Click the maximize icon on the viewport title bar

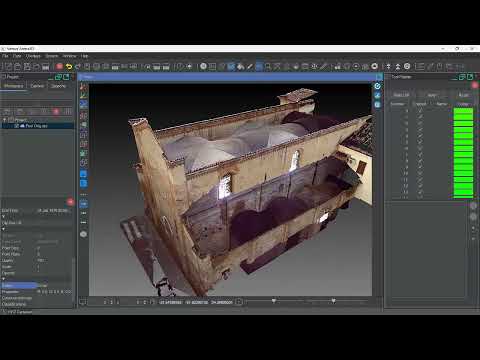(x=379, y=77)
